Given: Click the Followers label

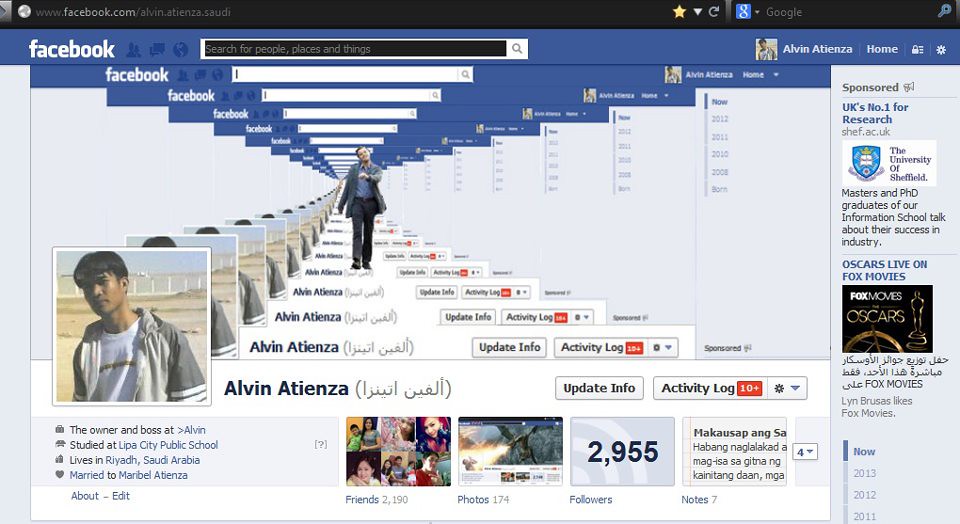Looking at the screenshot, I should (x=590, y=500).
